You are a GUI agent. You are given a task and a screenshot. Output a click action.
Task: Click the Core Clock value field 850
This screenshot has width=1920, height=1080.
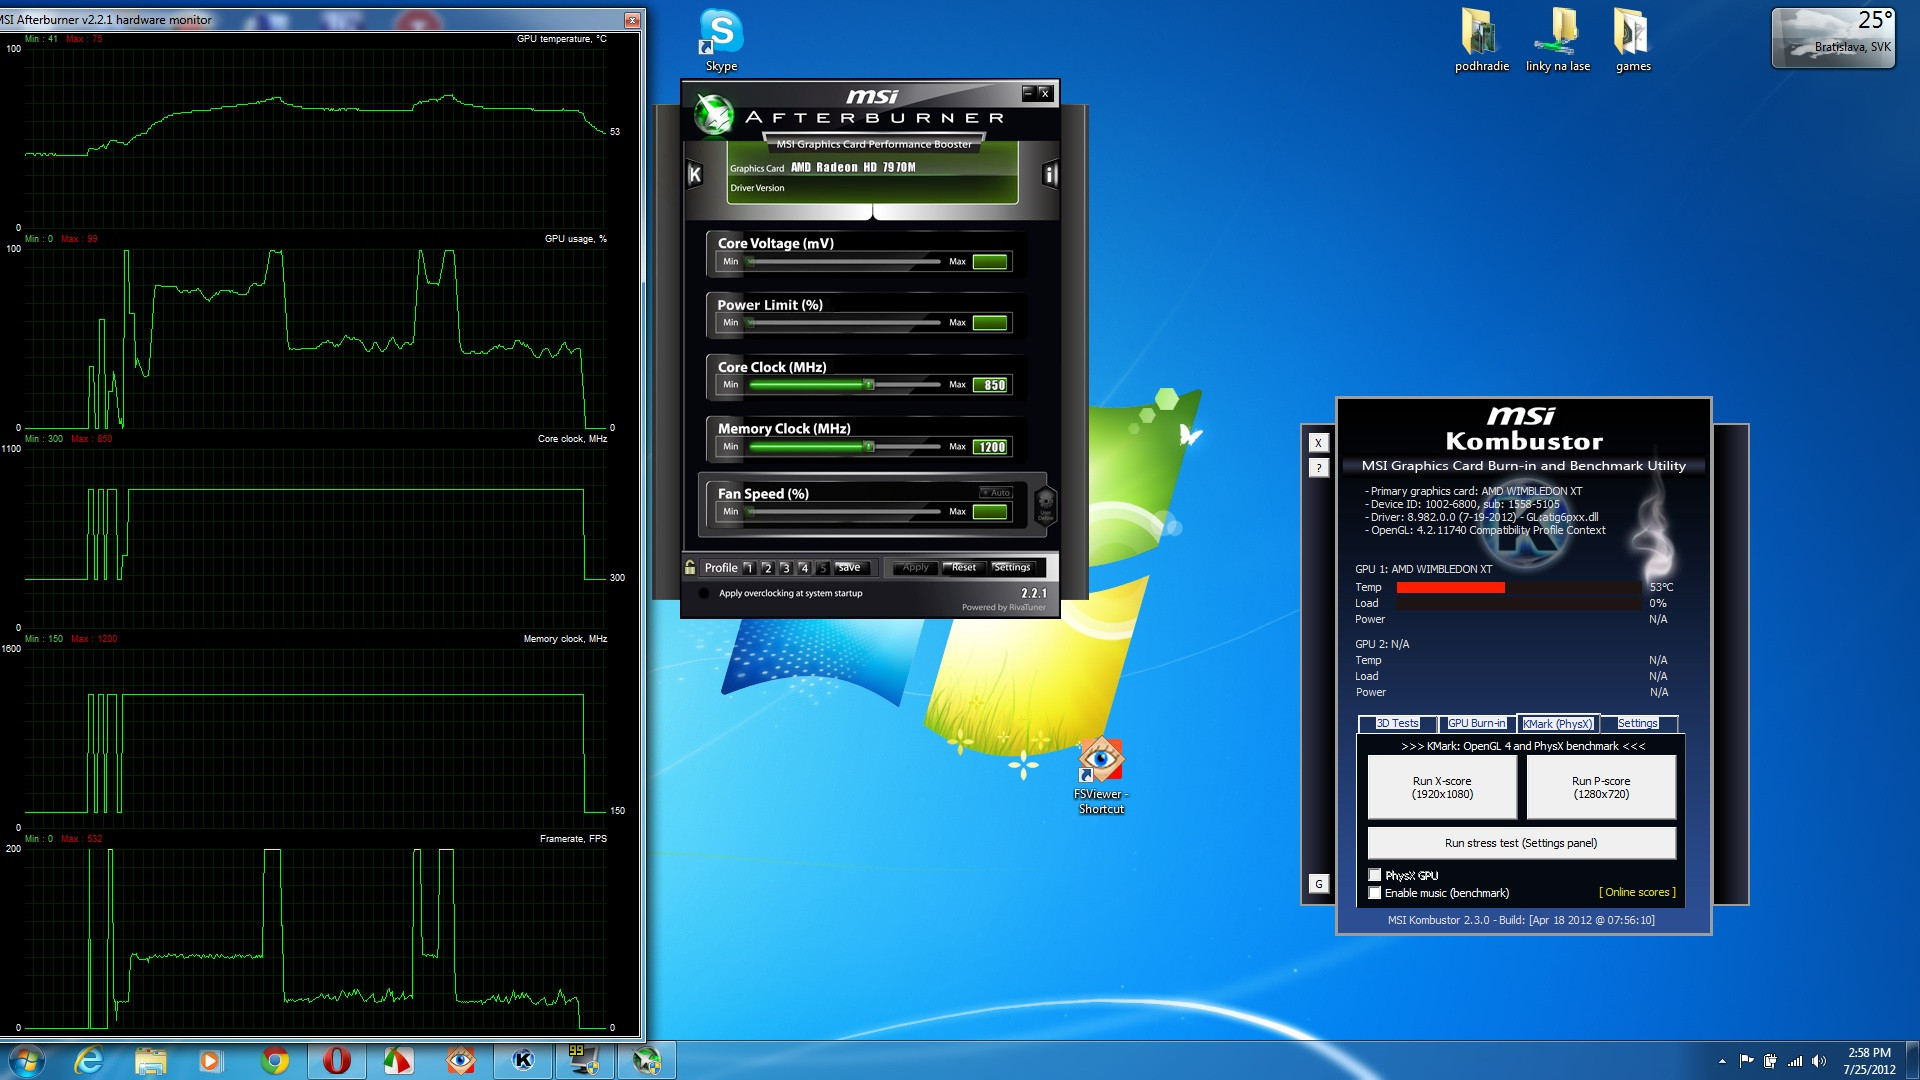[x=990, y=385]
